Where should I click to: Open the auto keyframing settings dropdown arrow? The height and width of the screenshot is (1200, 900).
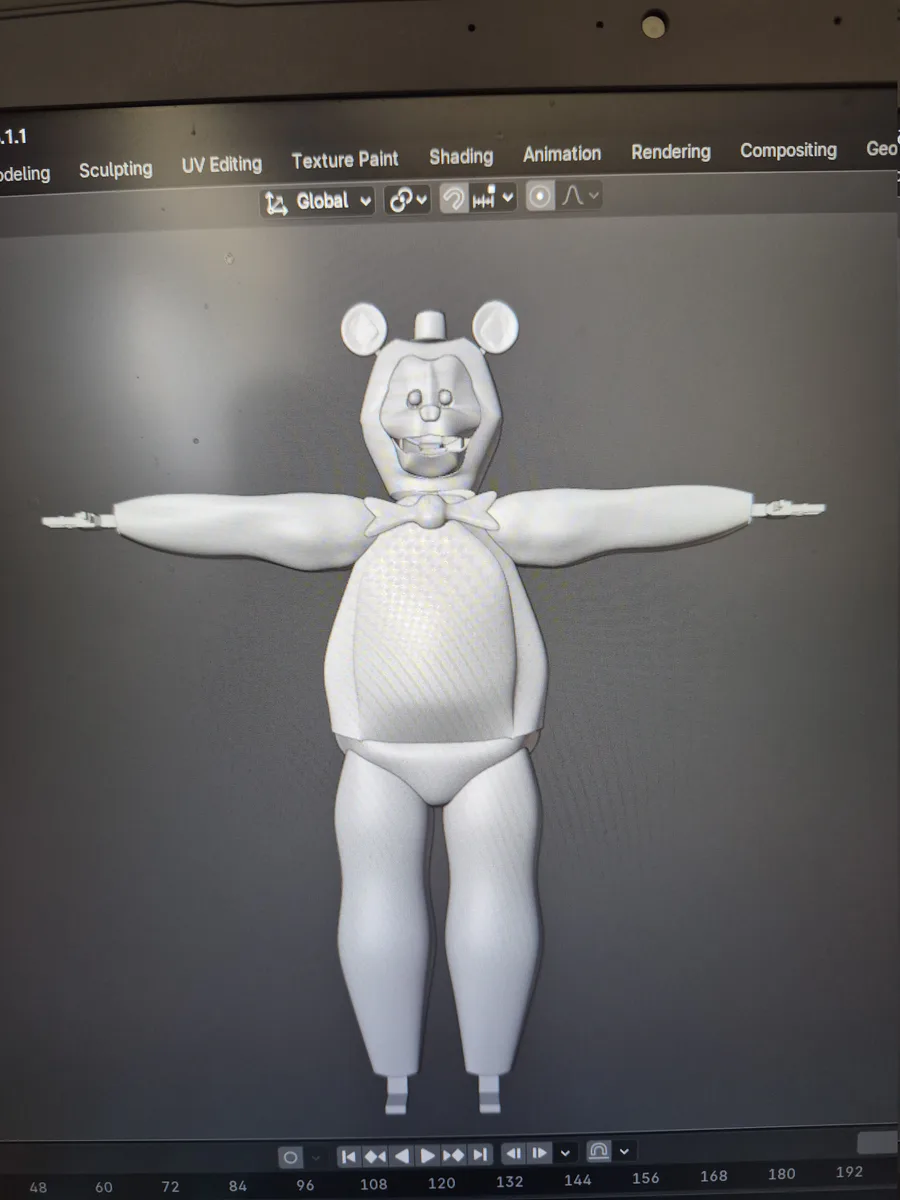tap(317, 1157)
